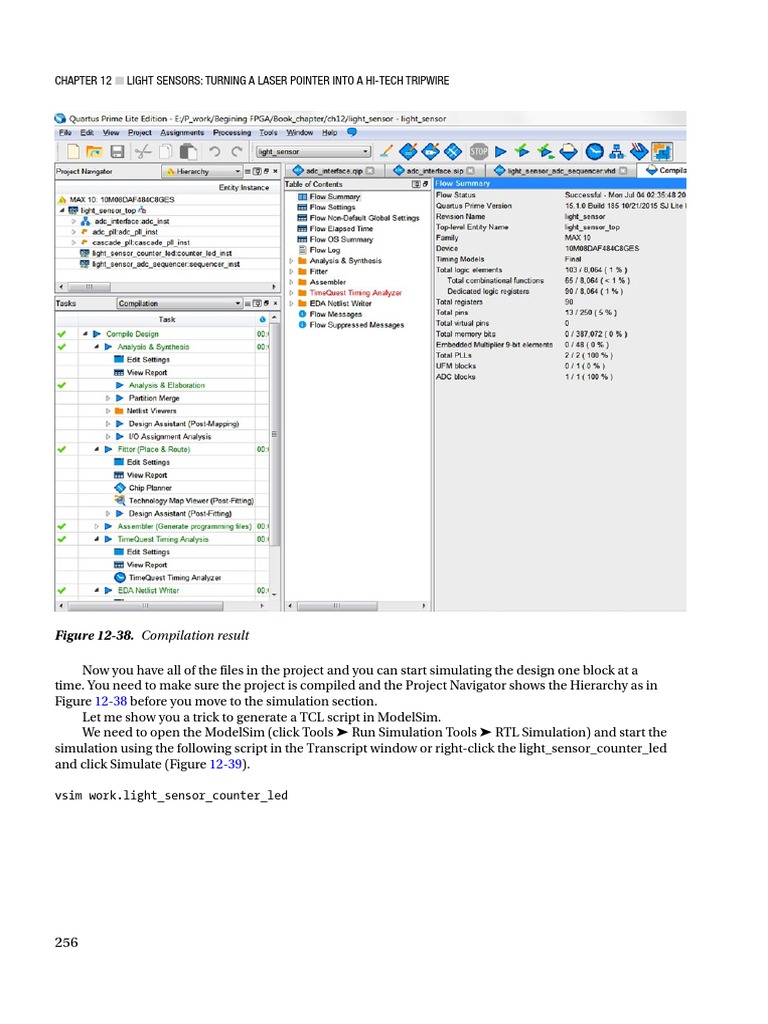
Task: Open the project entity dropdown showing light_sensor
Action: coord(365,152)
